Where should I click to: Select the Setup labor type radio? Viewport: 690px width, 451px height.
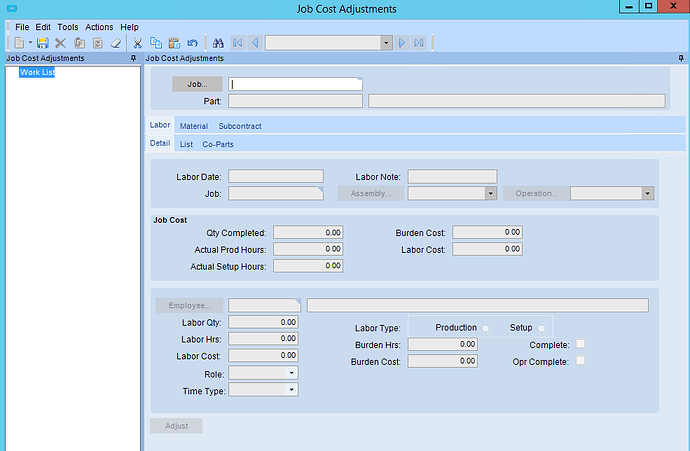pyautogui.click(x=541, y=328)
